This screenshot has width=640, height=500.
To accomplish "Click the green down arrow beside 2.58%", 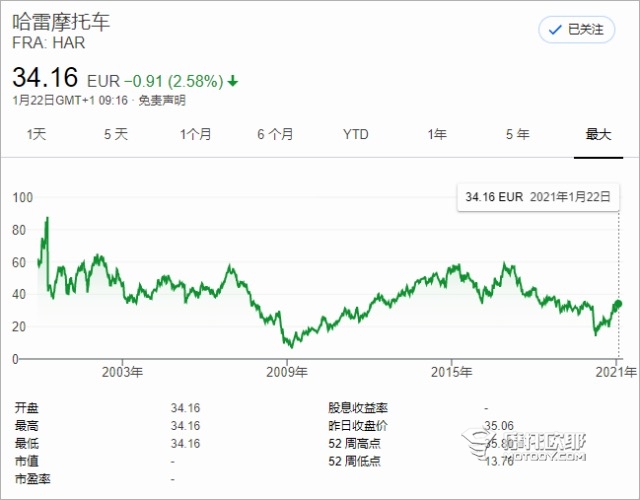I will pyautogui.click(x=233, y=81).
